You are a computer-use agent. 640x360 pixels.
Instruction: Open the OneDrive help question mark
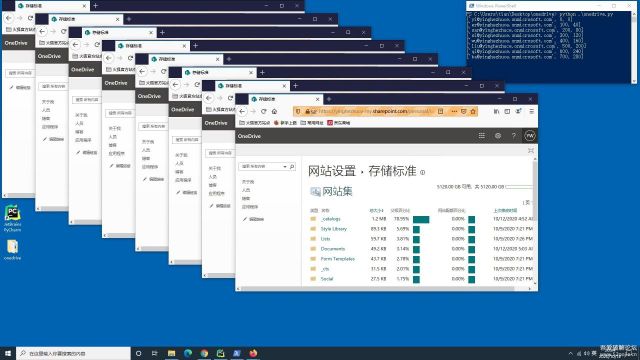tap(513, 136)
